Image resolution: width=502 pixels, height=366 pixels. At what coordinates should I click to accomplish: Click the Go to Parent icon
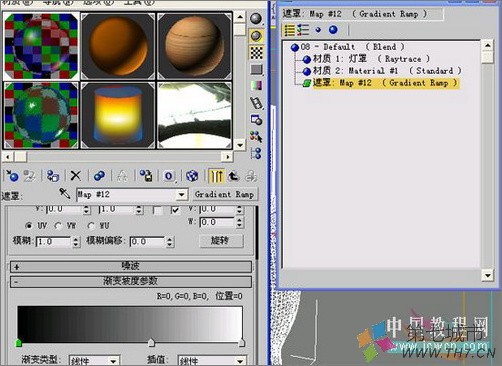point(234,176)
